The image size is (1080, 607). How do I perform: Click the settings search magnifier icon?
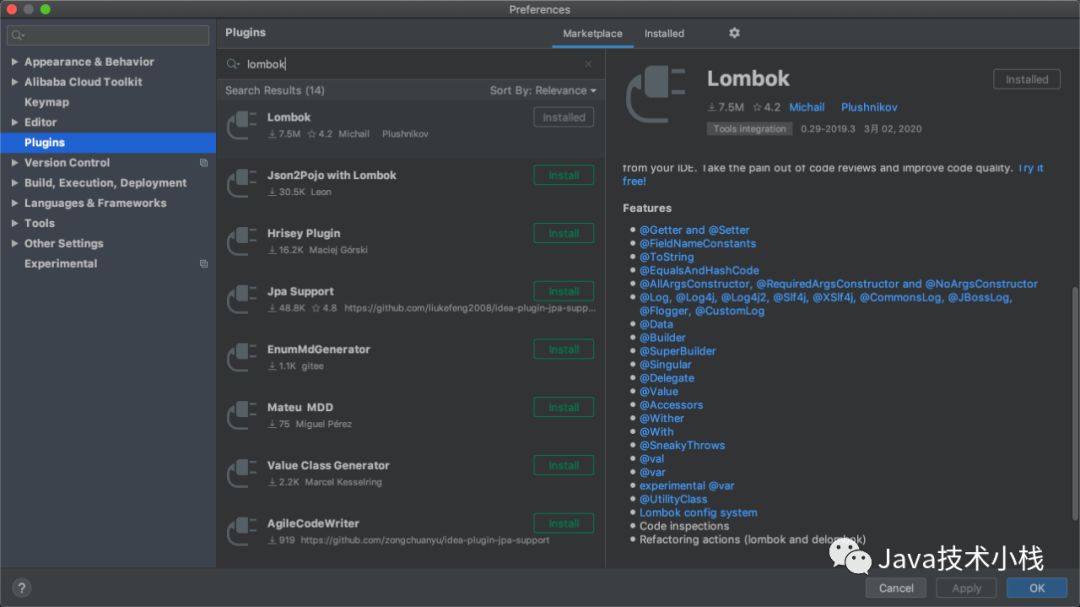click(18, 35)
